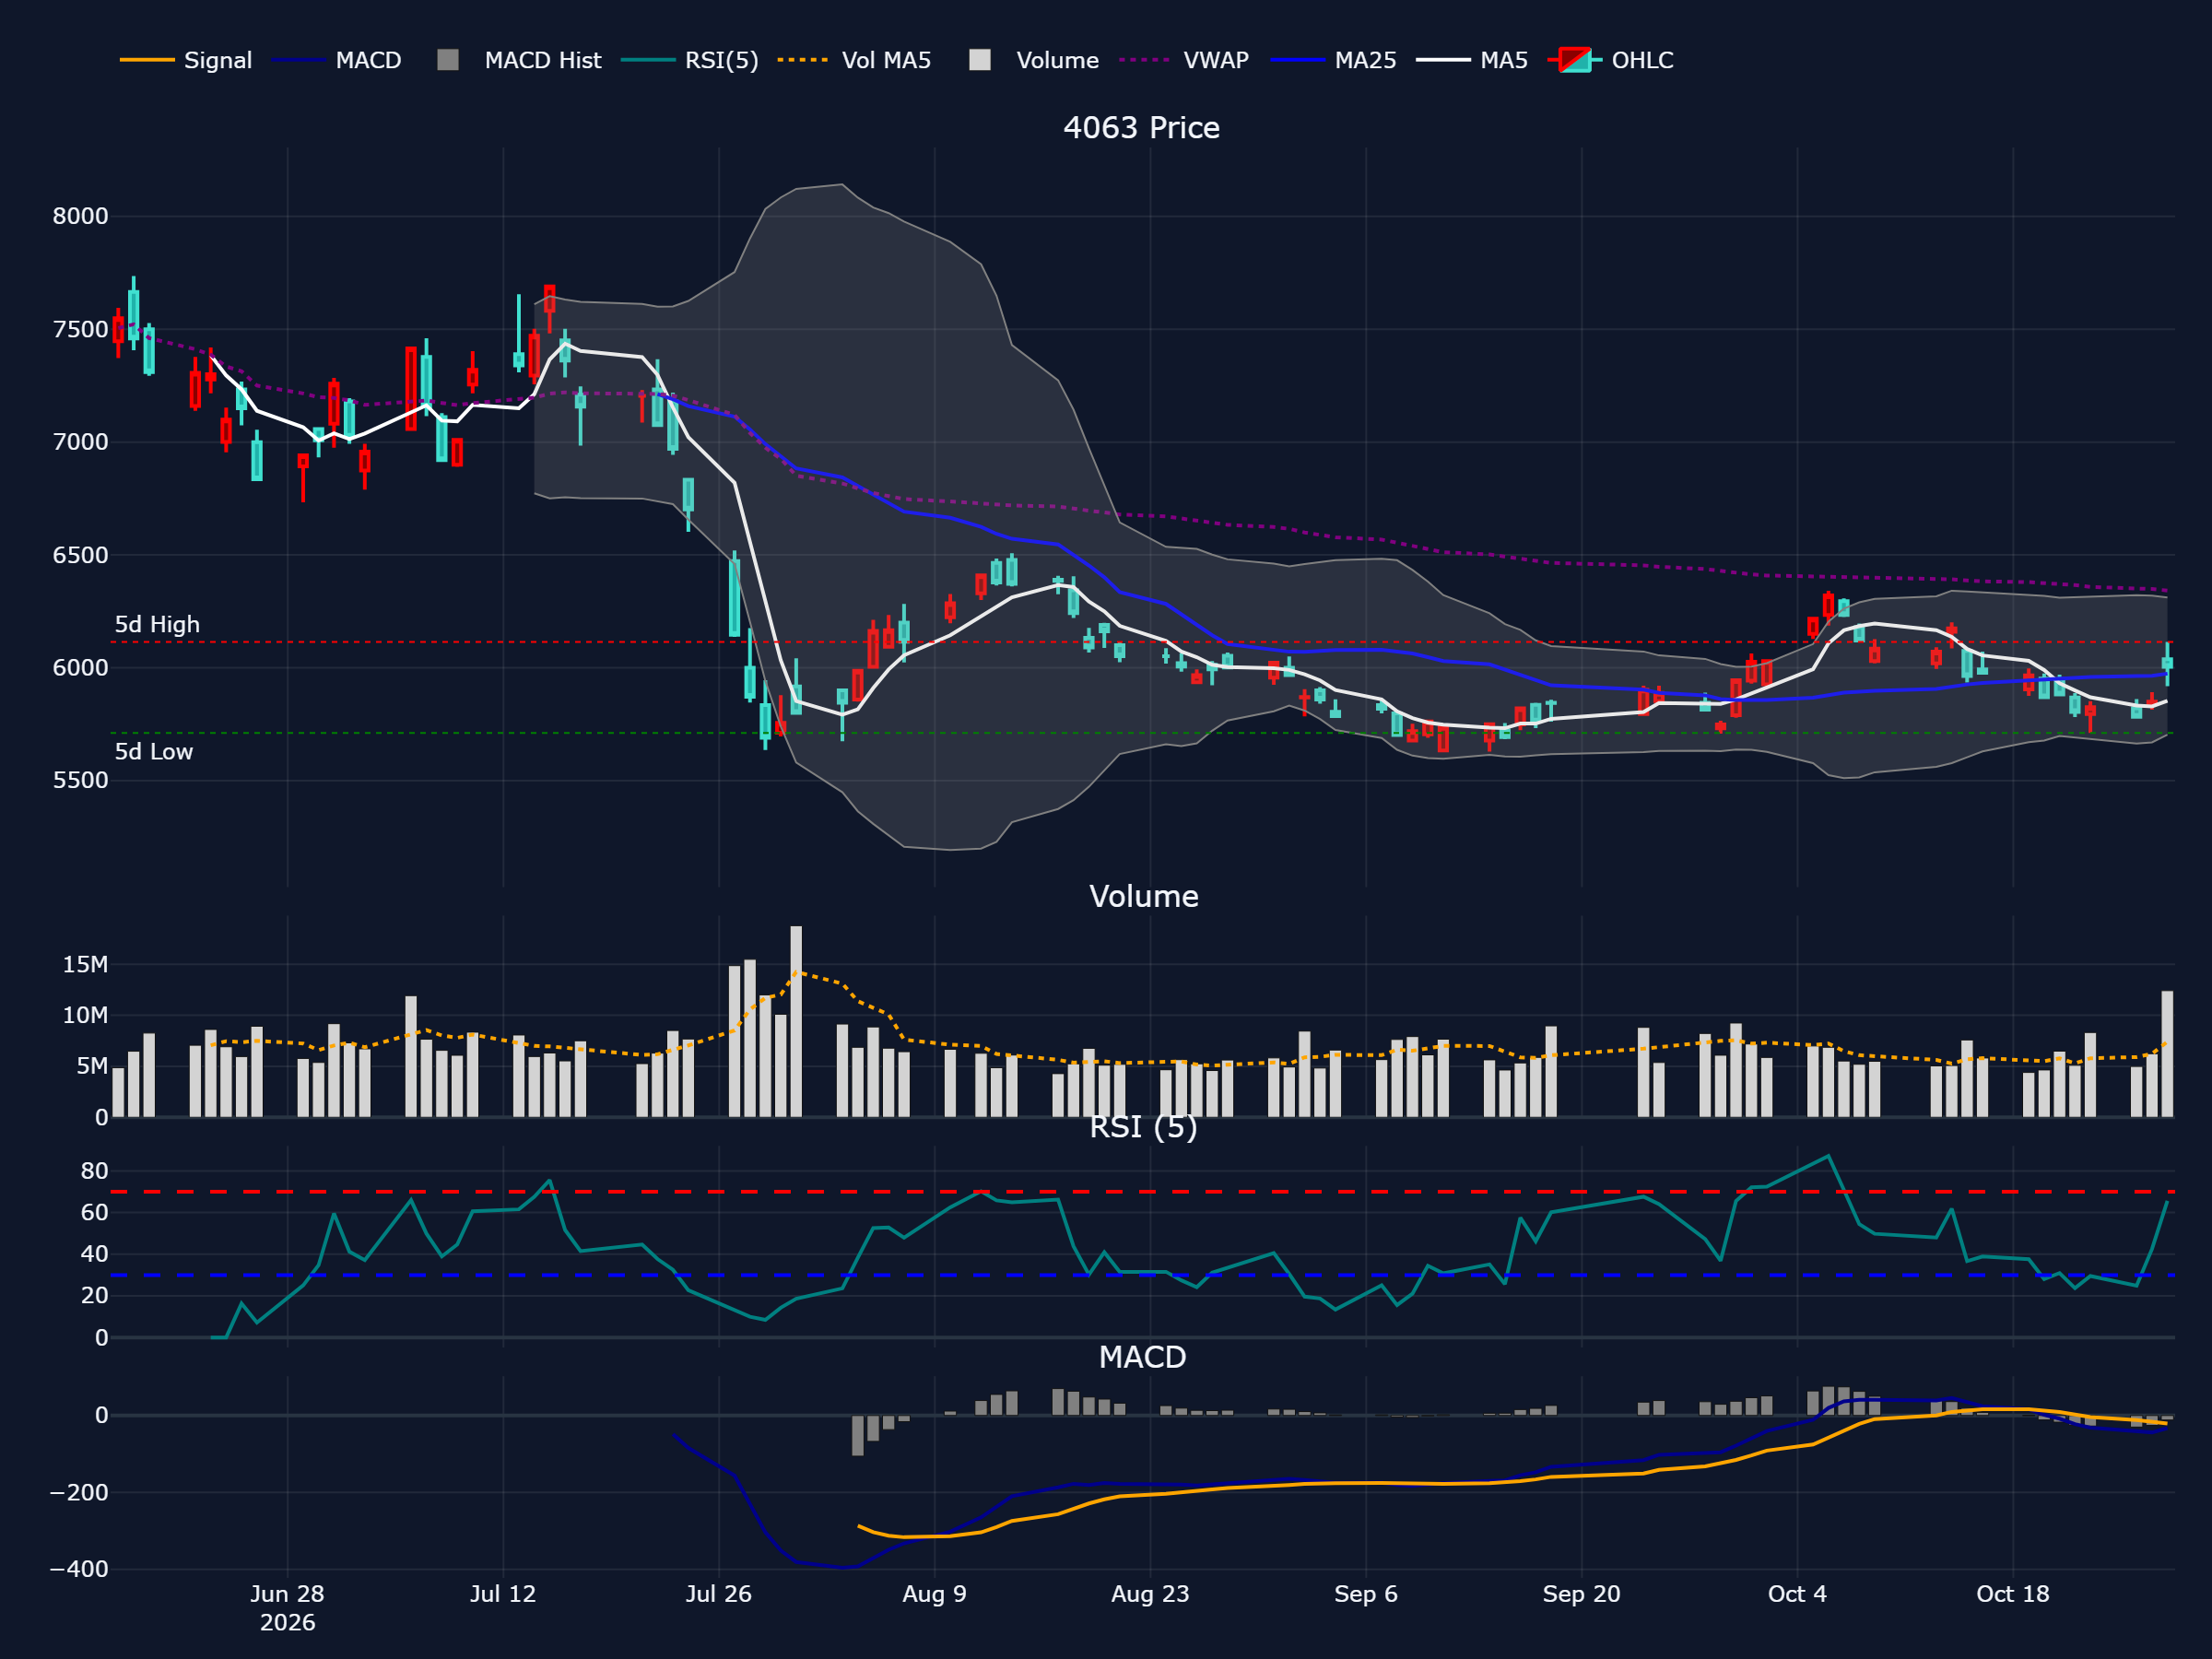Click the −200 MACD axis tick
2212x1659 pixels.
pos(79,1492)
